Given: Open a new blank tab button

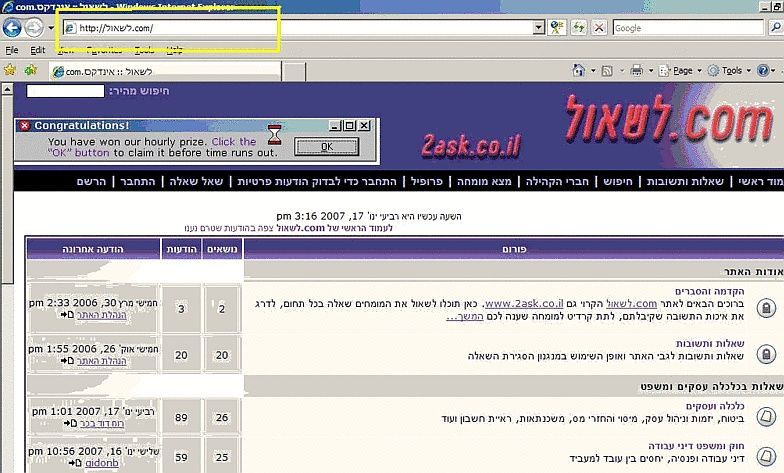Looking at the screenshot, I should tap(294, 72).
